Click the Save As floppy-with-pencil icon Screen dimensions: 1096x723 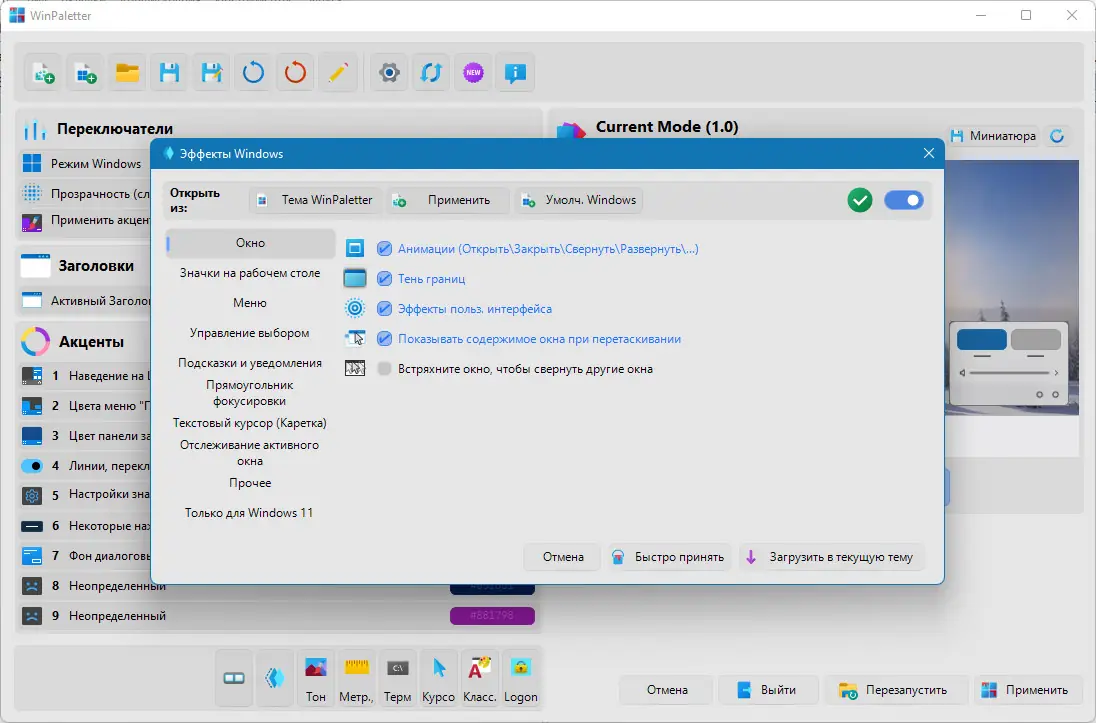point(211,73)
